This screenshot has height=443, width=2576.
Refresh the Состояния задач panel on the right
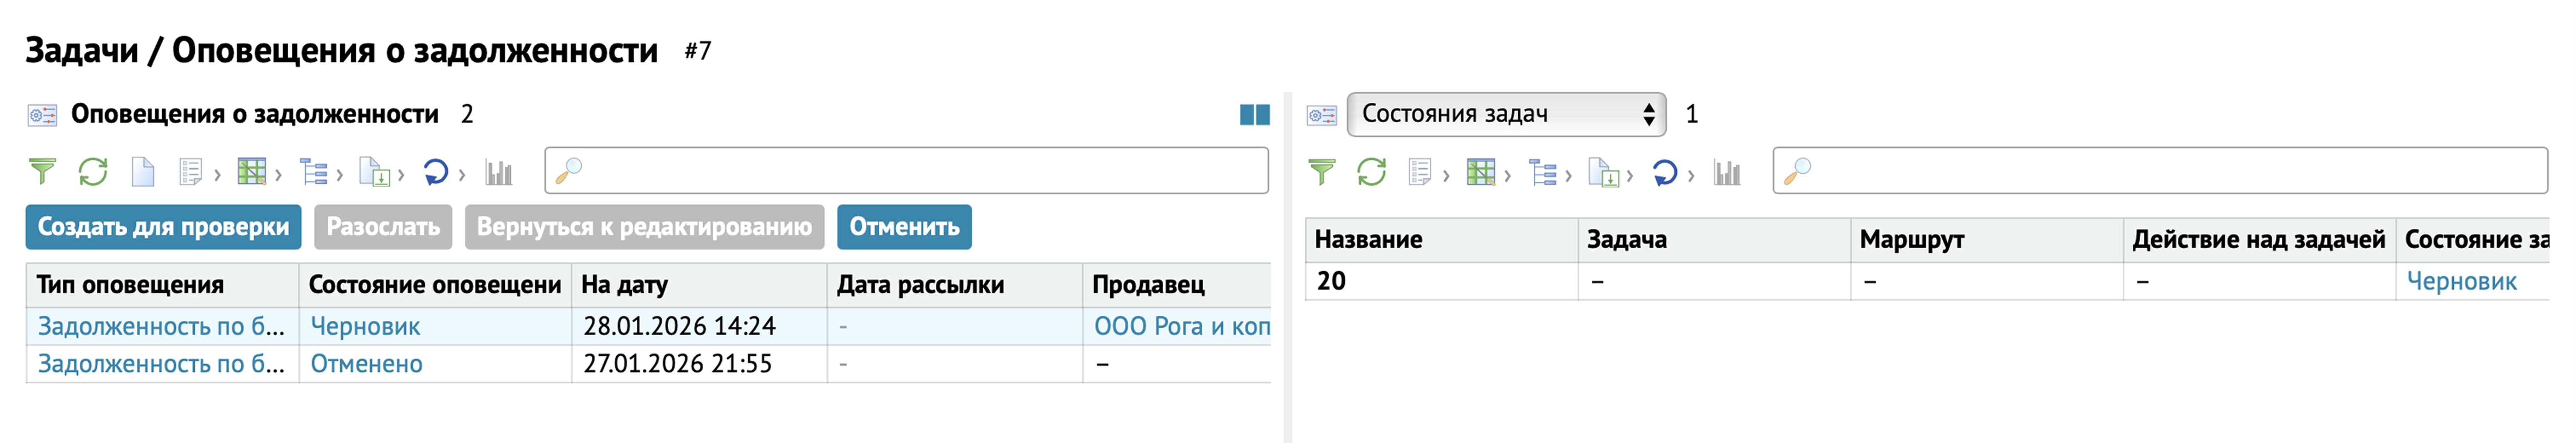[1371, 172]
